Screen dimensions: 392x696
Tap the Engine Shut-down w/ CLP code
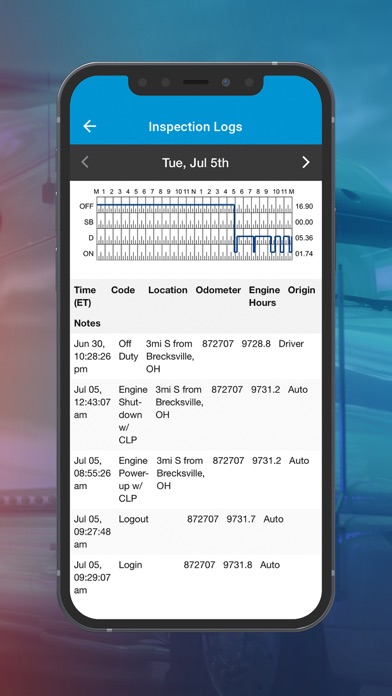point(133,415)
